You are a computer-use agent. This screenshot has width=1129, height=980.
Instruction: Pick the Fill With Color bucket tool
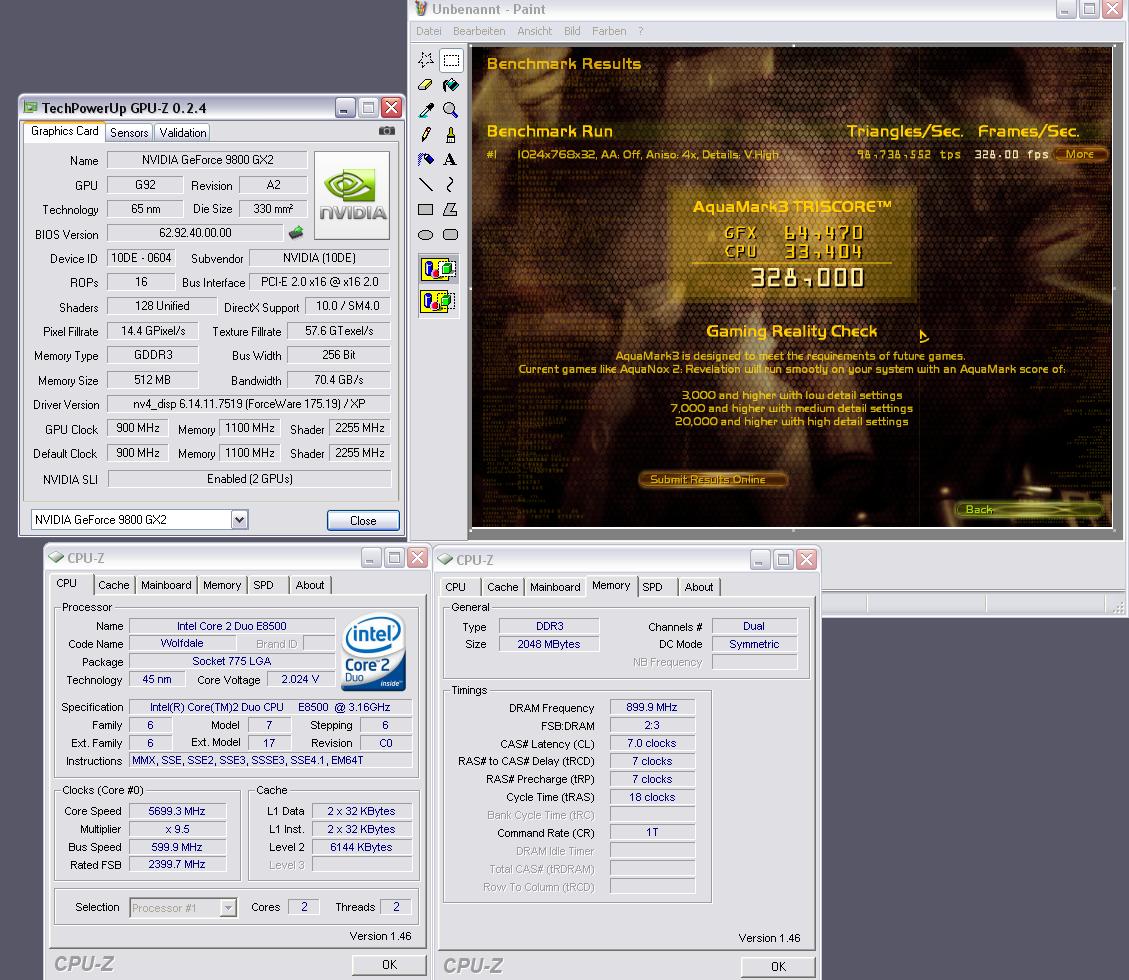(451, 85)
